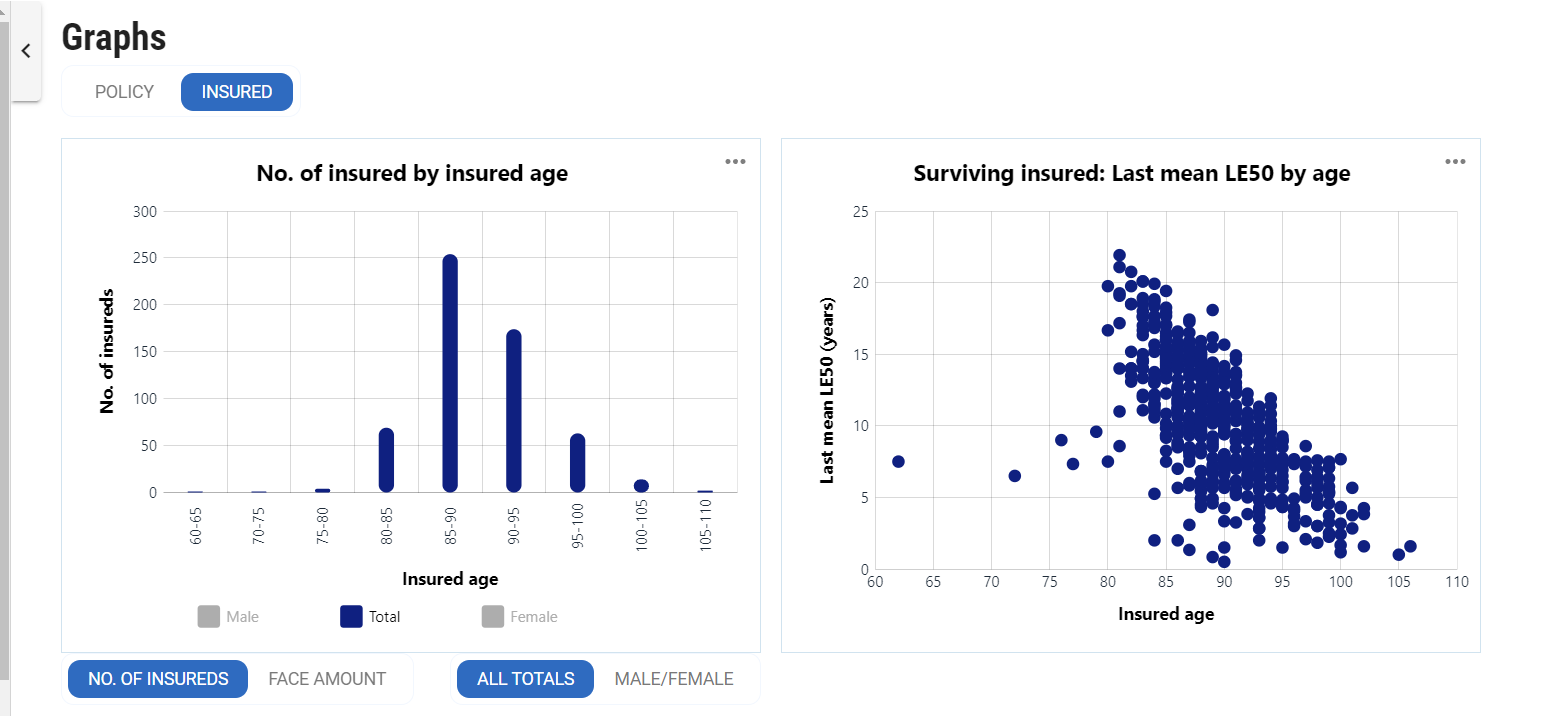1547x716 pixels.
Task: Toggle the Female legend swatch
Action: (x=493, y=617)
